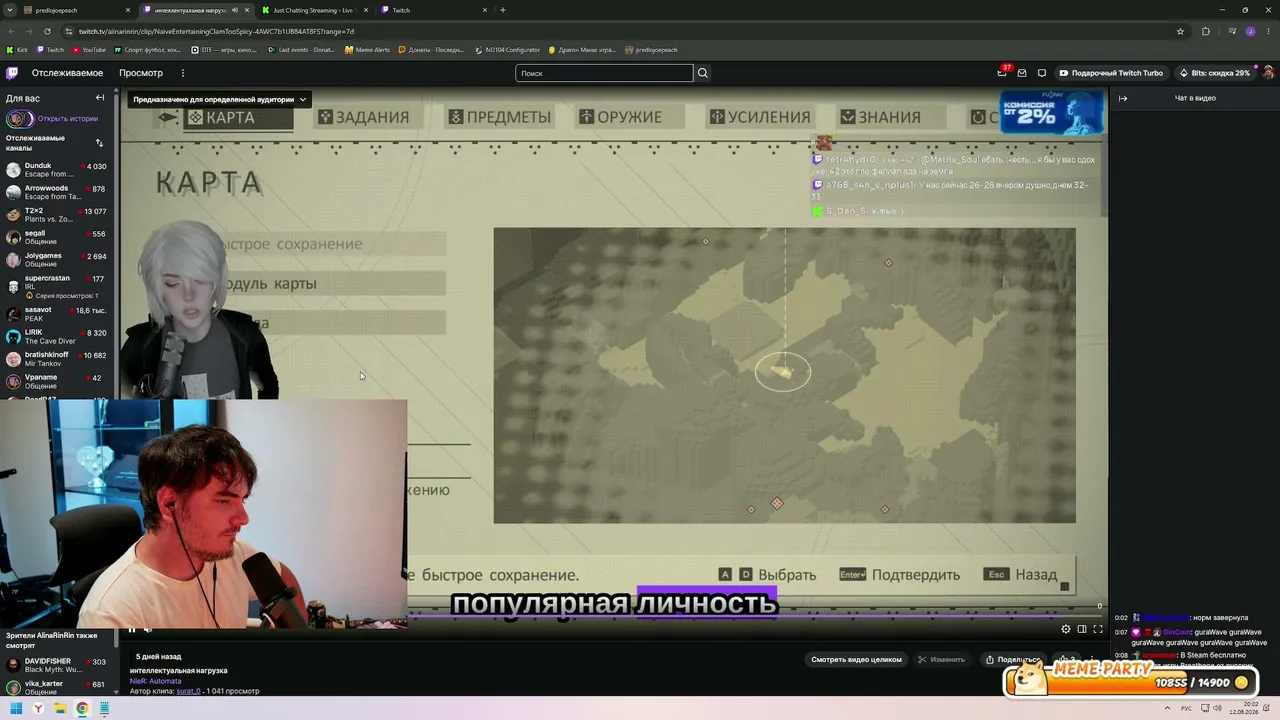Bookmark this page with the star
The image size is (1280, 720).
(x=1181, y=31)
